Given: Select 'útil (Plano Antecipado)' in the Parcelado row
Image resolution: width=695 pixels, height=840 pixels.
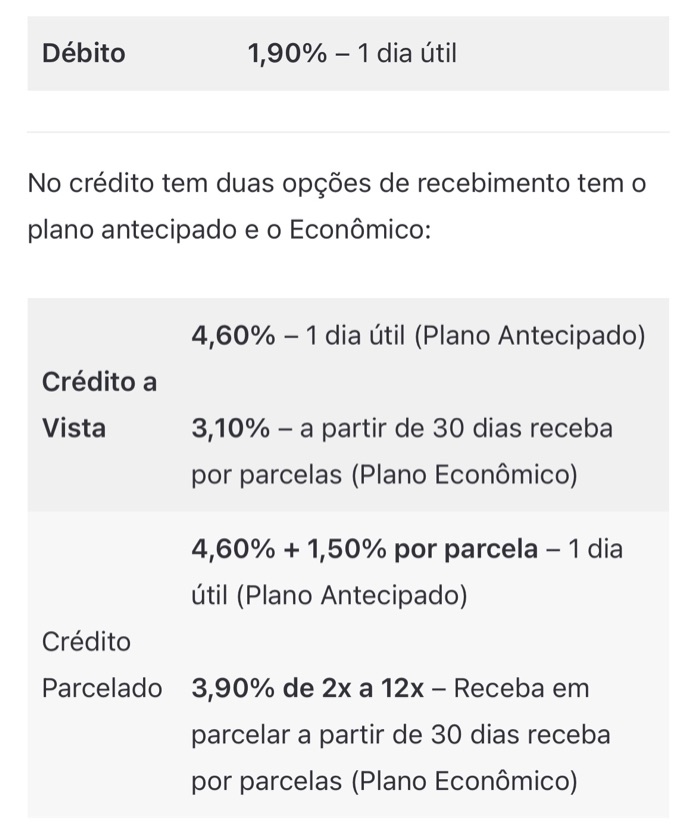Looking at the screenshot, I should click(330, 595).
